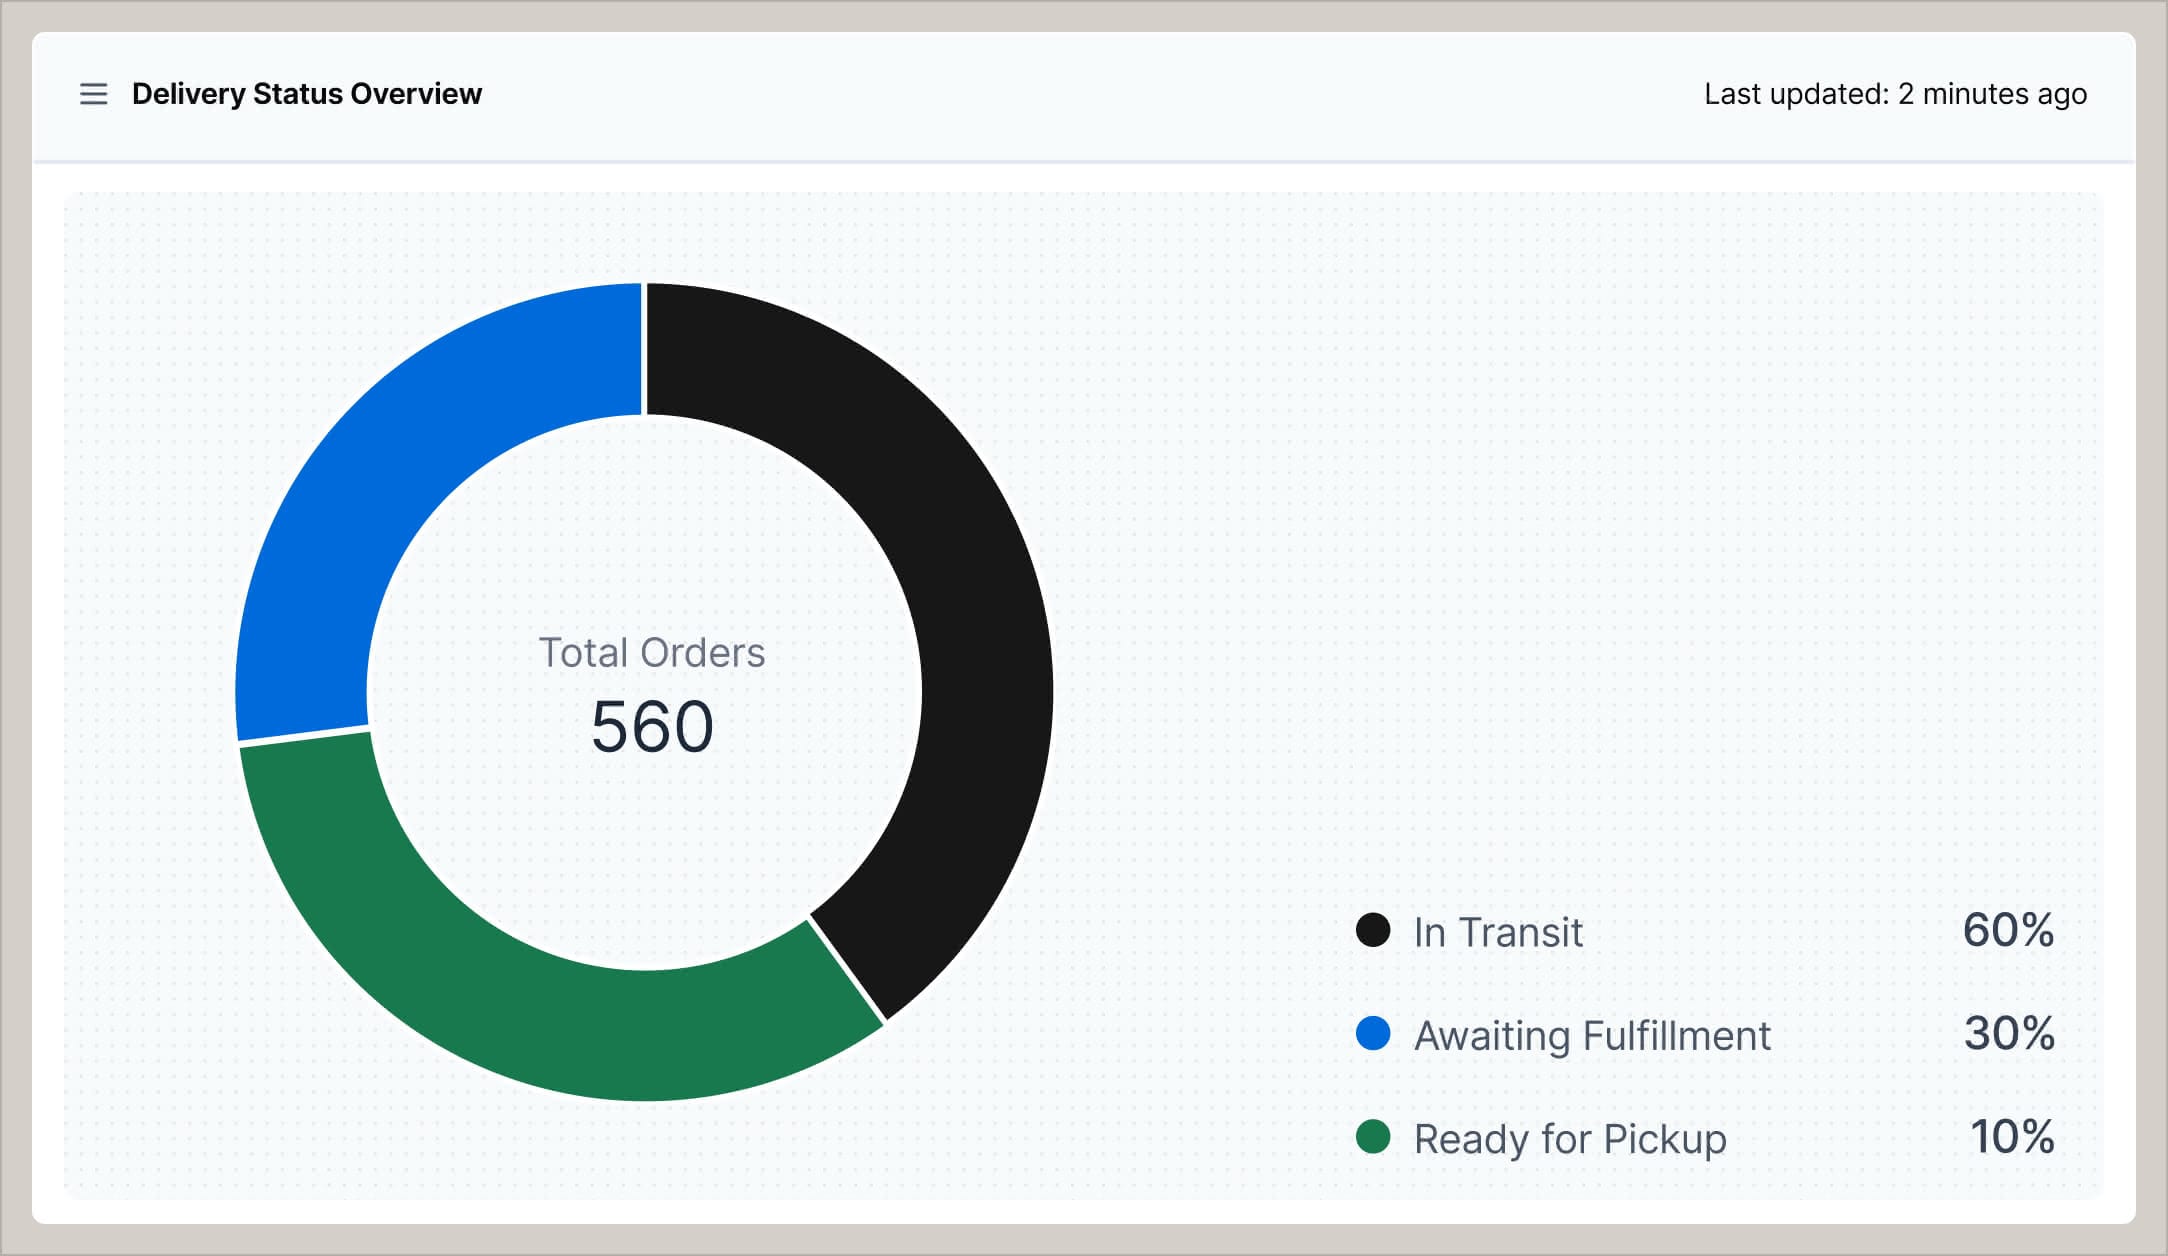Click the Delivery Status Overview title
The image size is (2168, 1256).
(306, 93)
